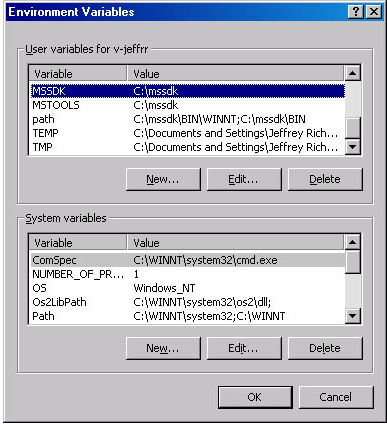Click the System variables list scroll down arrow

[353, 316]
